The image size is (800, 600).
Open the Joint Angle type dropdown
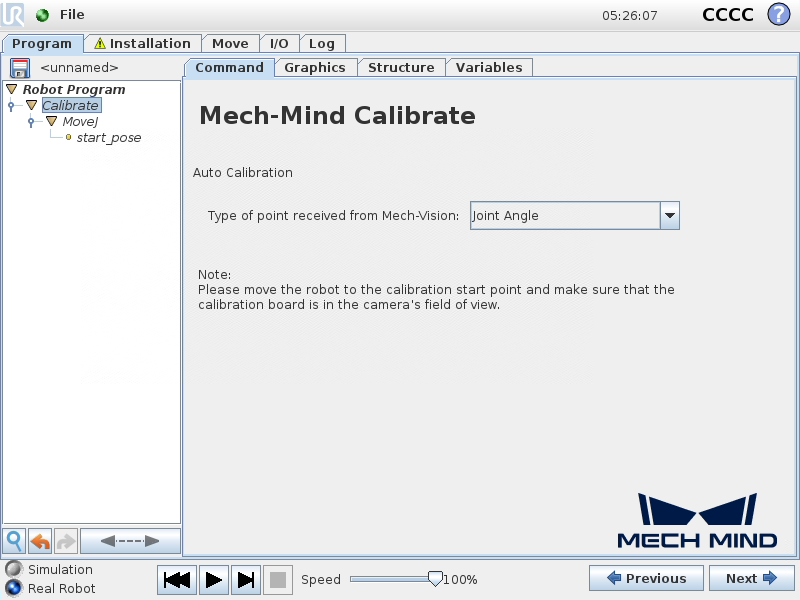click(669, 215)
